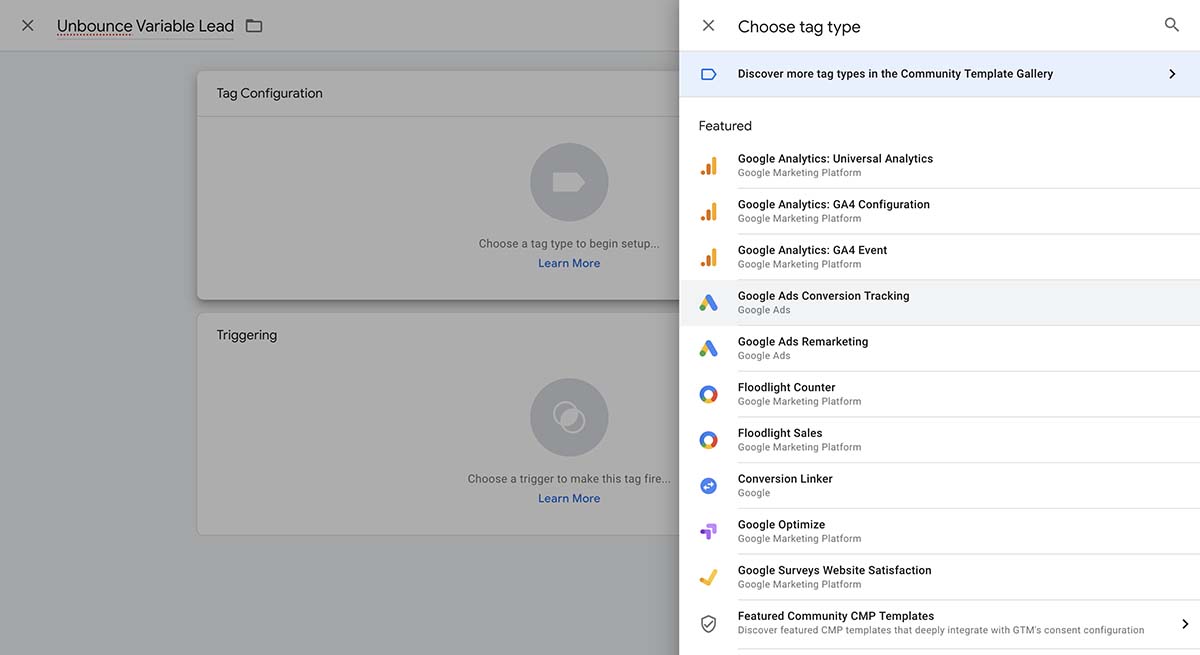Edit the tag name Unbounce Variable Lead
This screenshot has height=655, width=1200.
(x=145, y=26)
